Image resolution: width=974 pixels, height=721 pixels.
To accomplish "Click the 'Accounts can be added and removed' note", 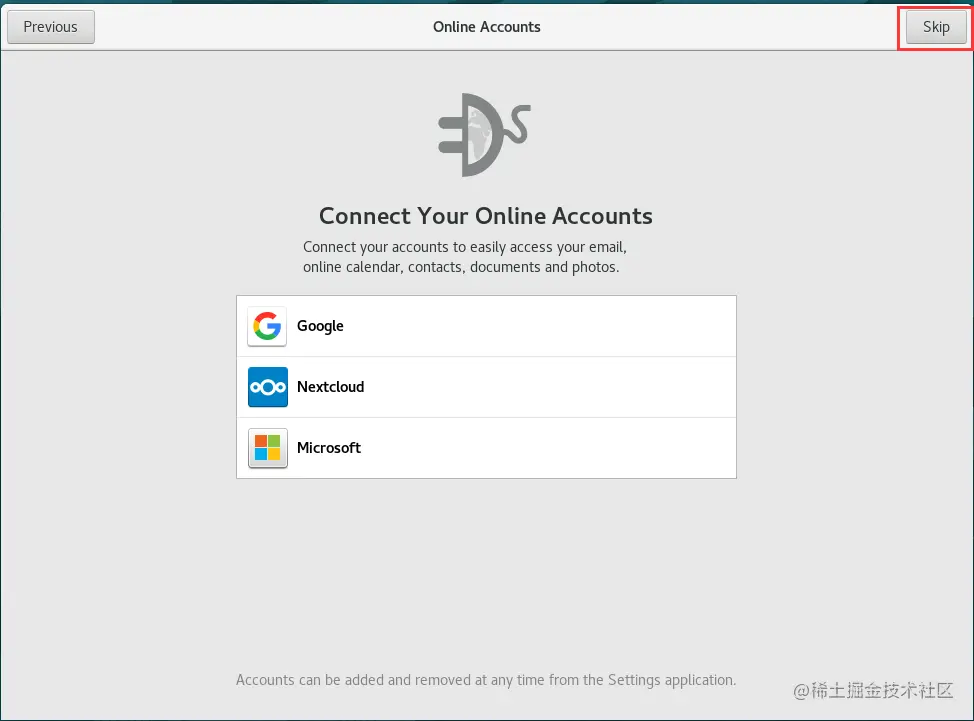I will [x=486, y=681].
